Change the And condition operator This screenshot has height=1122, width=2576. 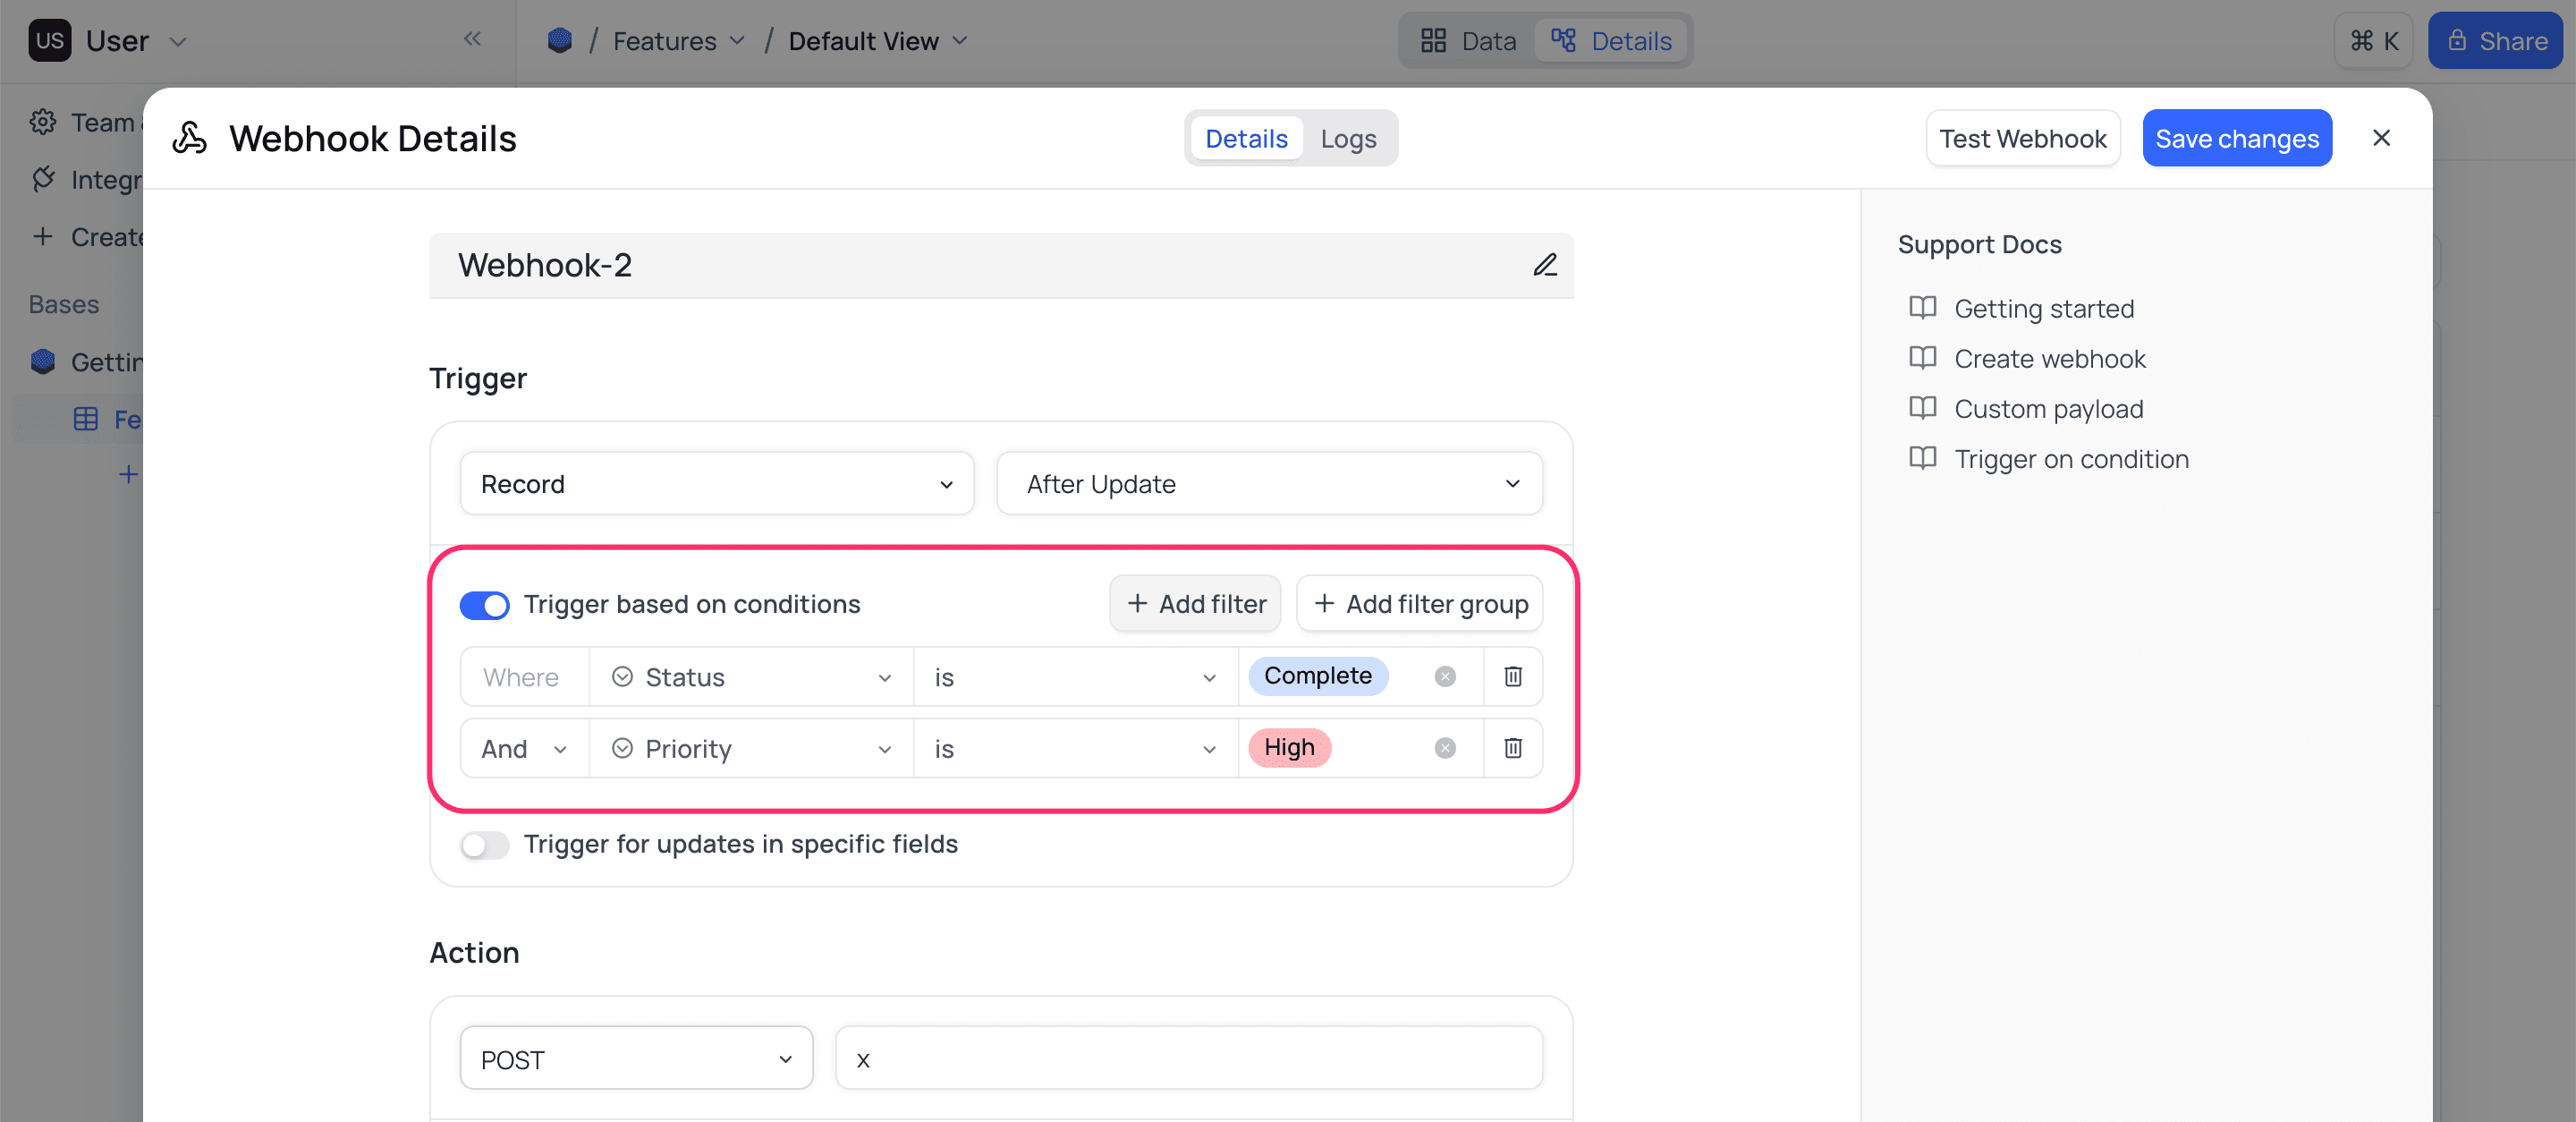(x=522, y=748)
